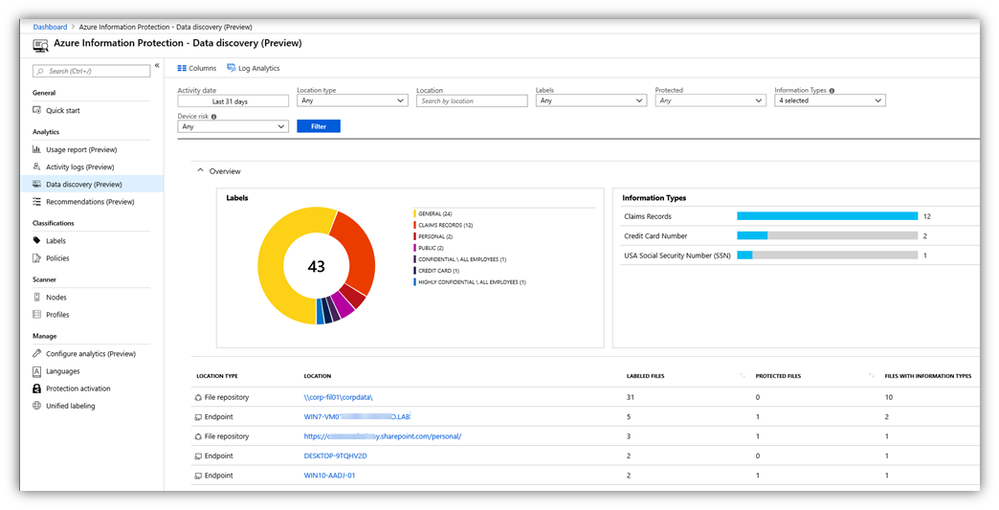Open \\corp-fil01\corpdata\ location link
Screen dimensions: 999x510
tap(338, 397)
